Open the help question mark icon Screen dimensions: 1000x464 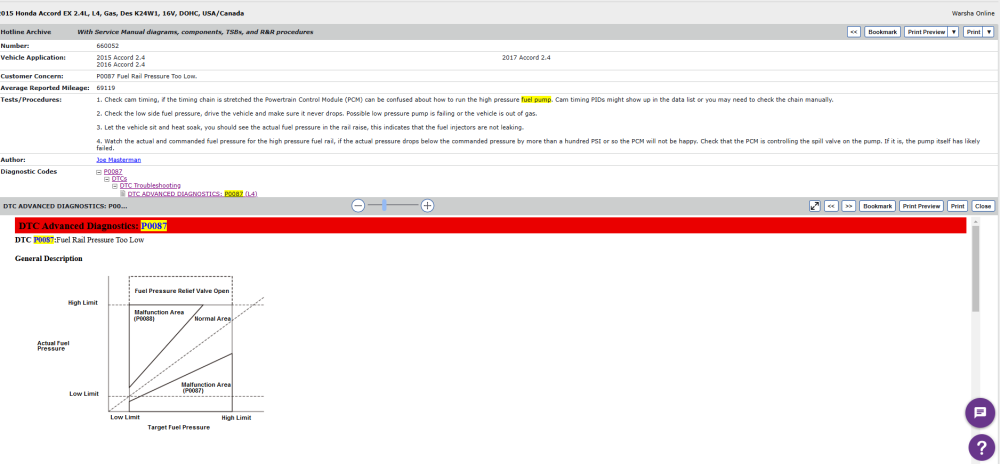pos(982,448)
